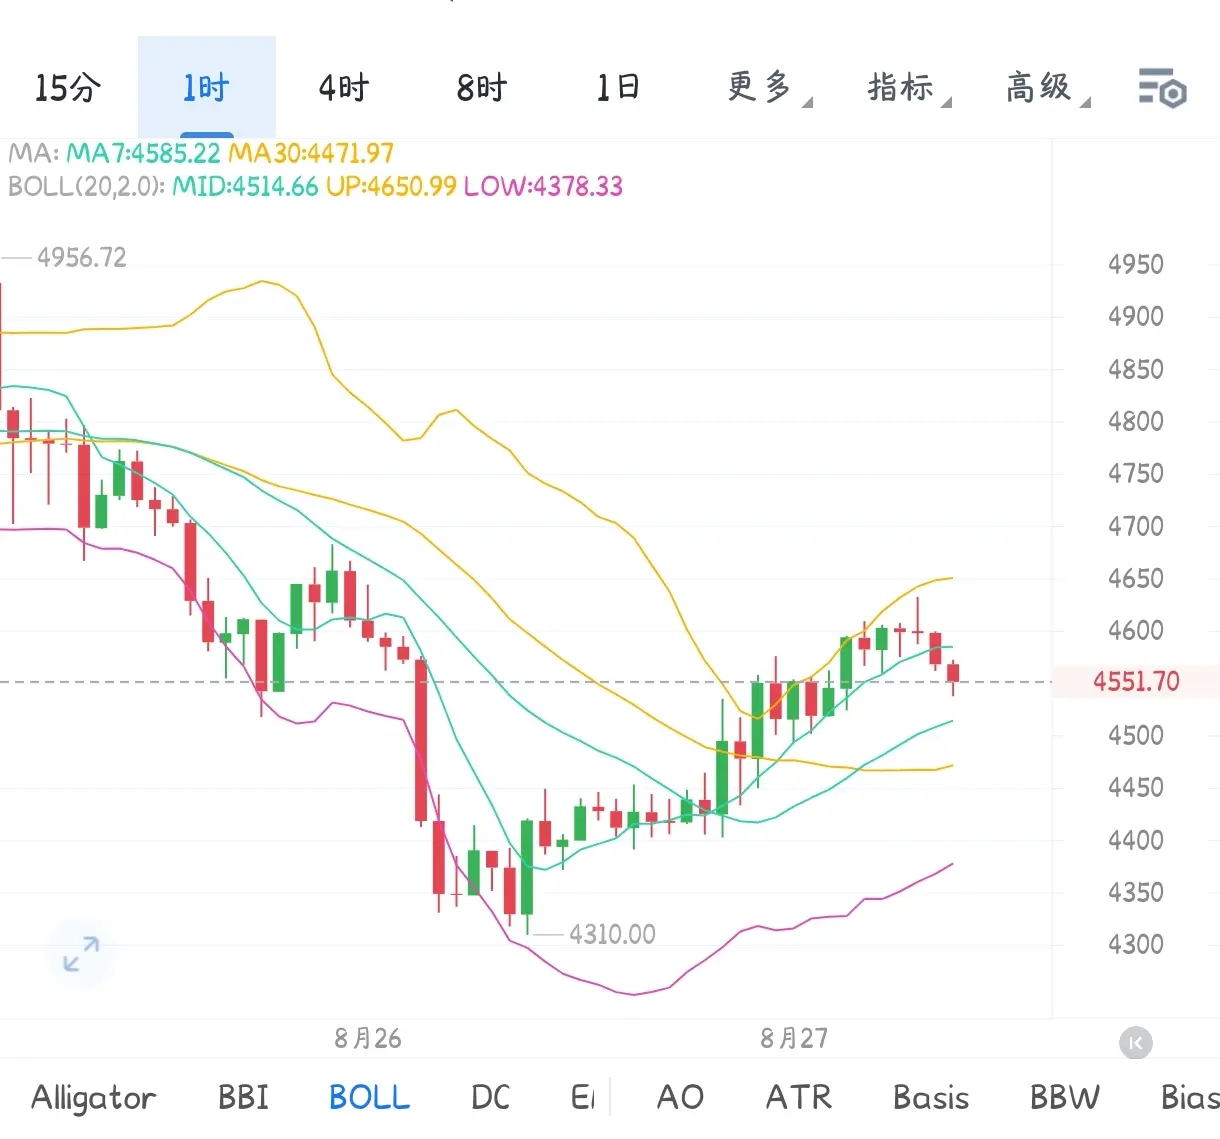Click the 4310.00 low price label
Viewport: 1220px width, 1139px height.
click(x=612, y=934)
